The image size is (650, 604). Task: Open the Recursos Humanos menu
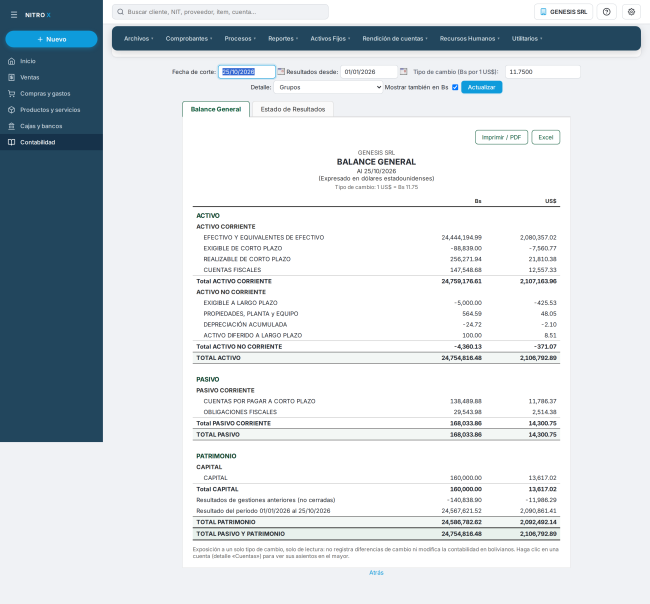pos(470,39)
